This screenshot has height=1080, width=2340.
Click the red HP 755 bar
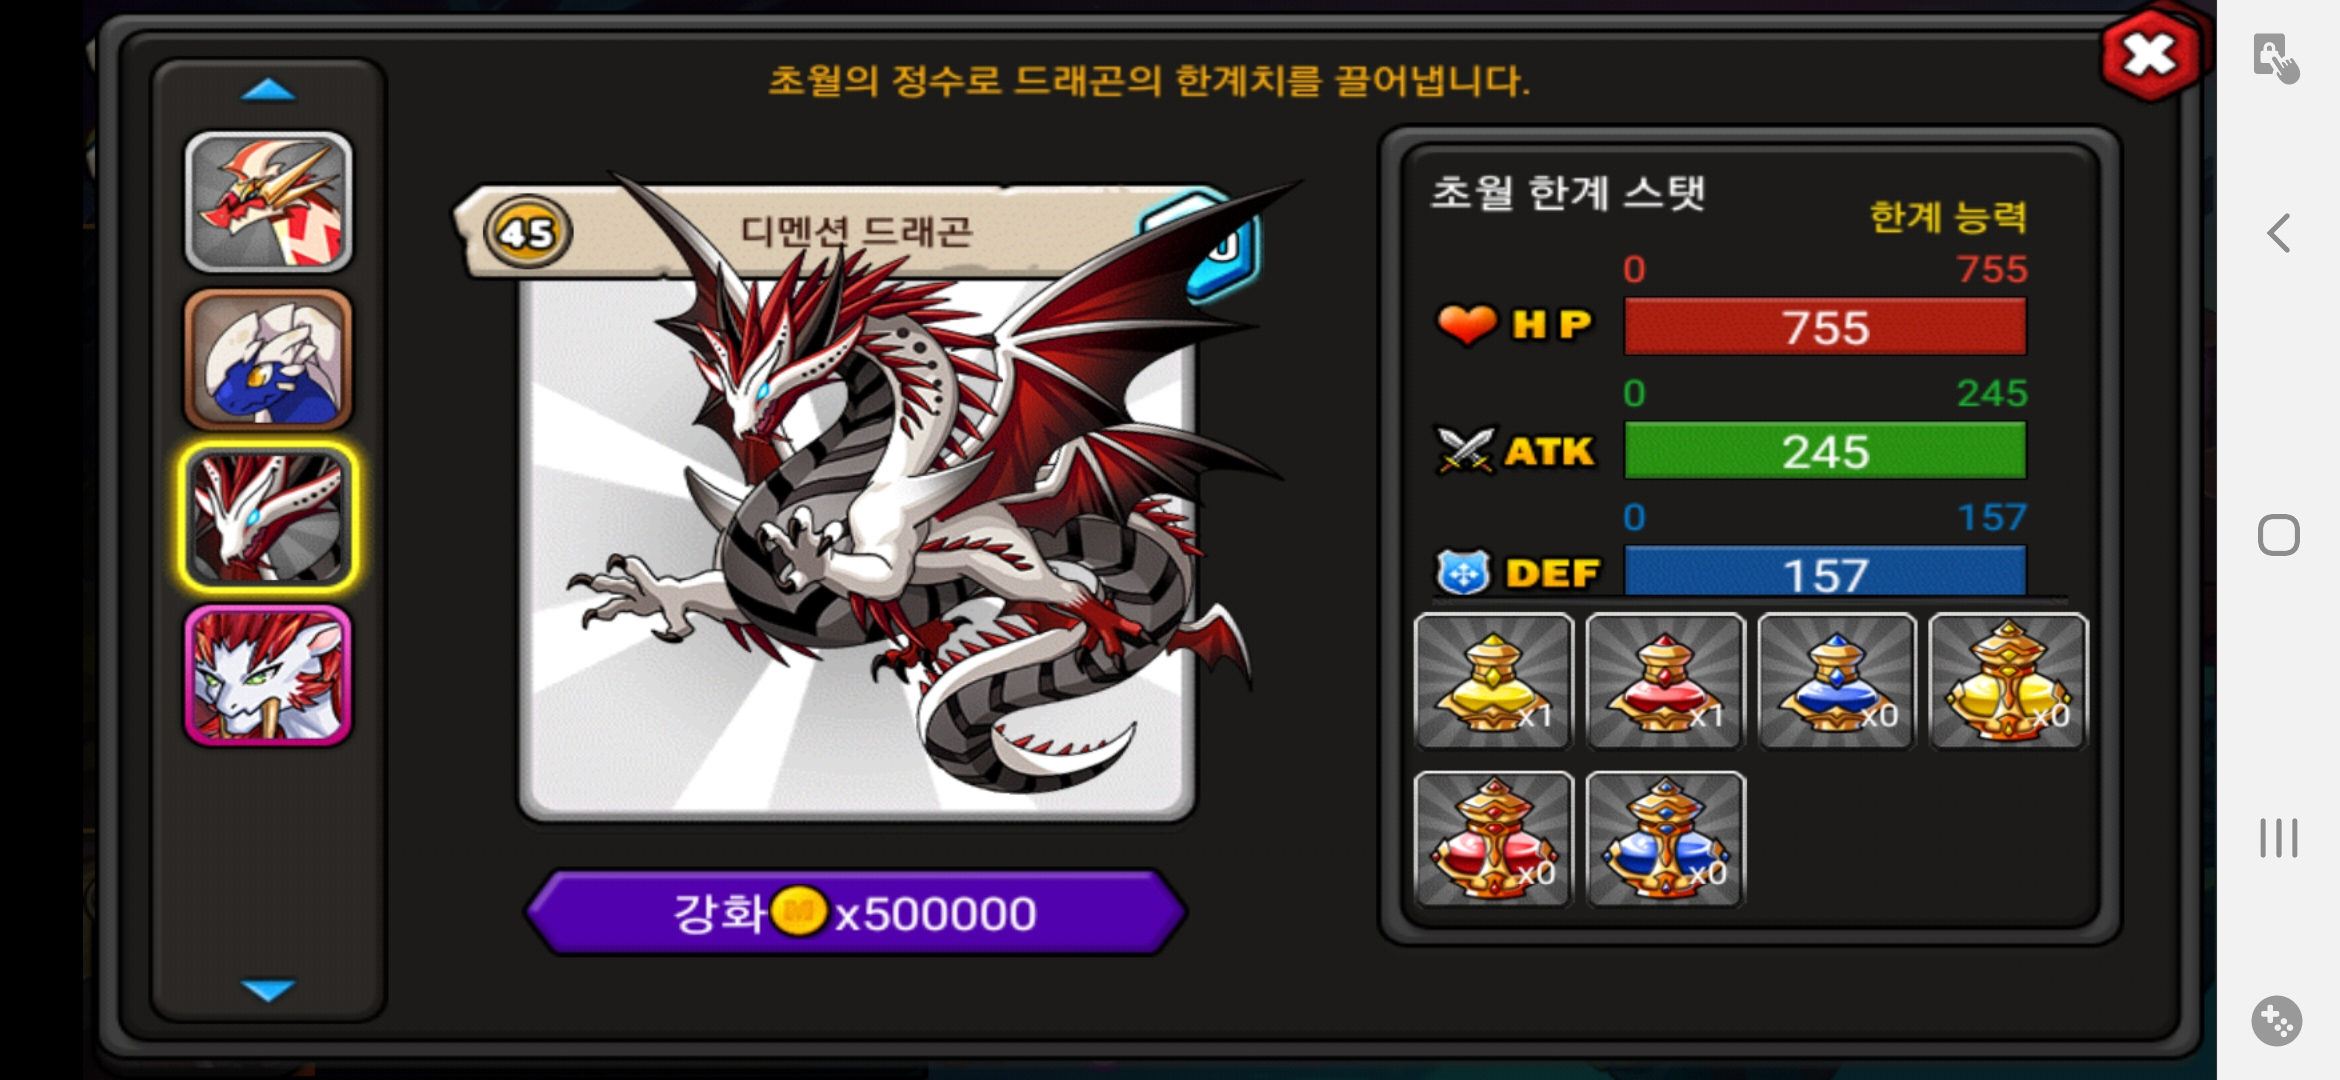[1825, 327]
